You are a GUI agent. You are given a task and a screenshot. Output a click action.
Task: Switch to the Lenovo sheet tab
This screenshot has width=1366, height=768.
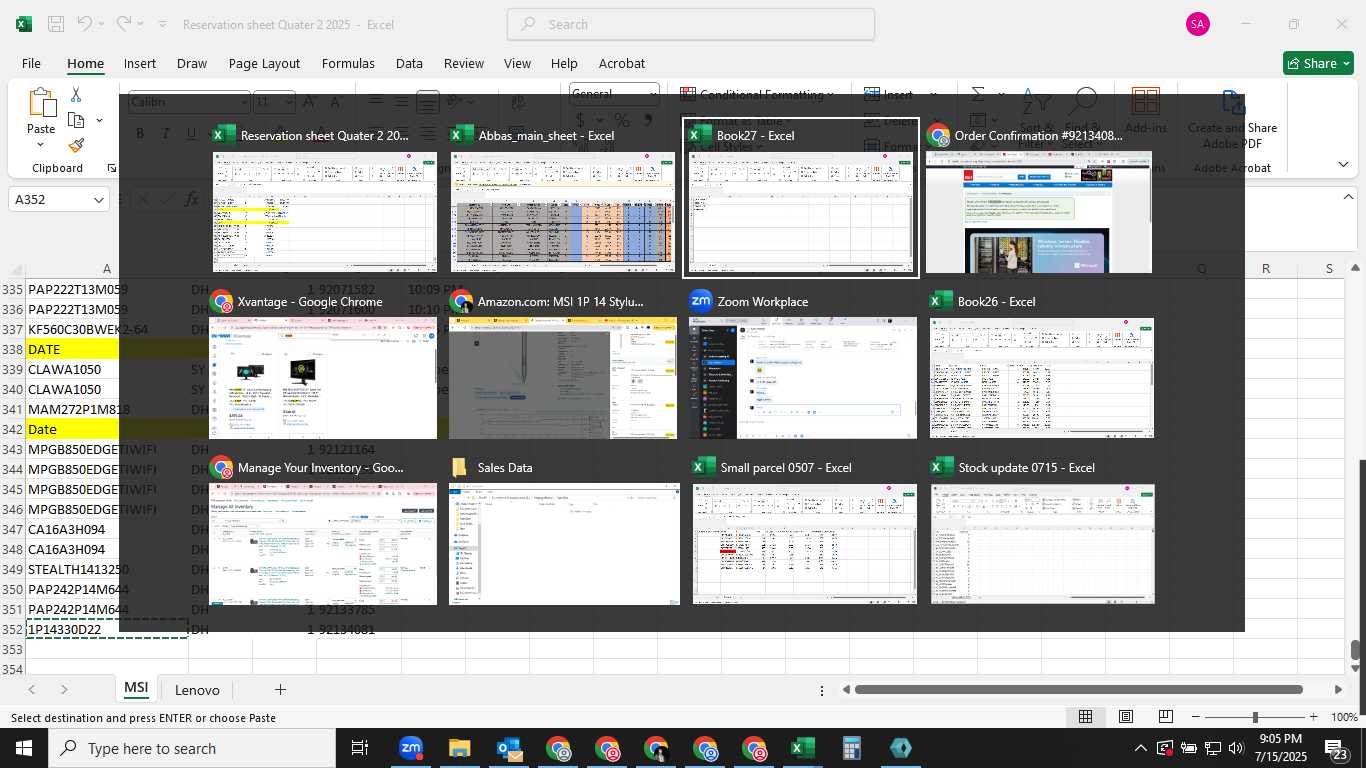[197, 689]
